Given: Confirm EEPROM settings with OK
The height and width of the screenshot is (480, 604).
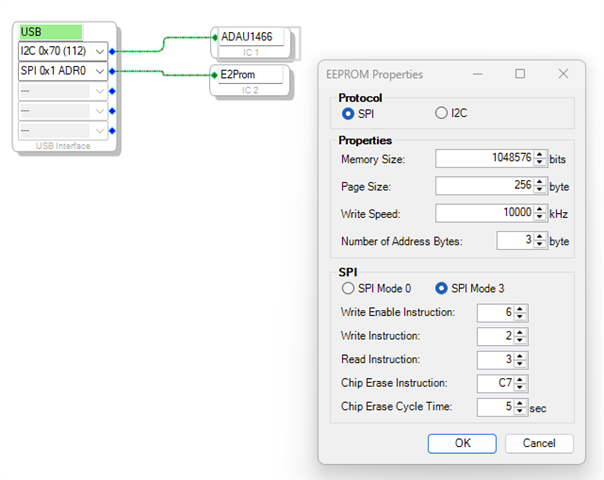Looking at the screenshot, I should tap(462, 443).
